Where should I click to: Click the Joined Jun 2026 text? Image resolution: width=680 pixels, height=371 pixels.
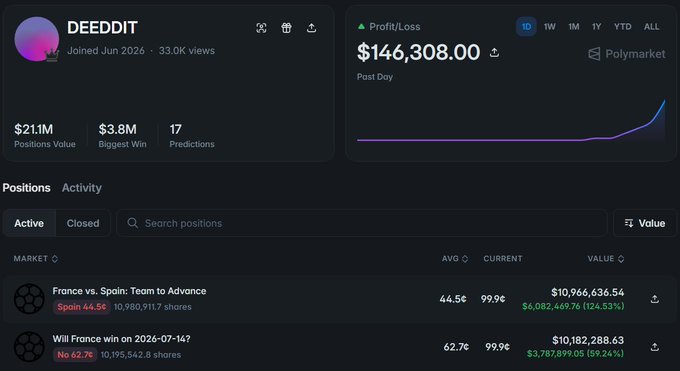coord(106,50)
